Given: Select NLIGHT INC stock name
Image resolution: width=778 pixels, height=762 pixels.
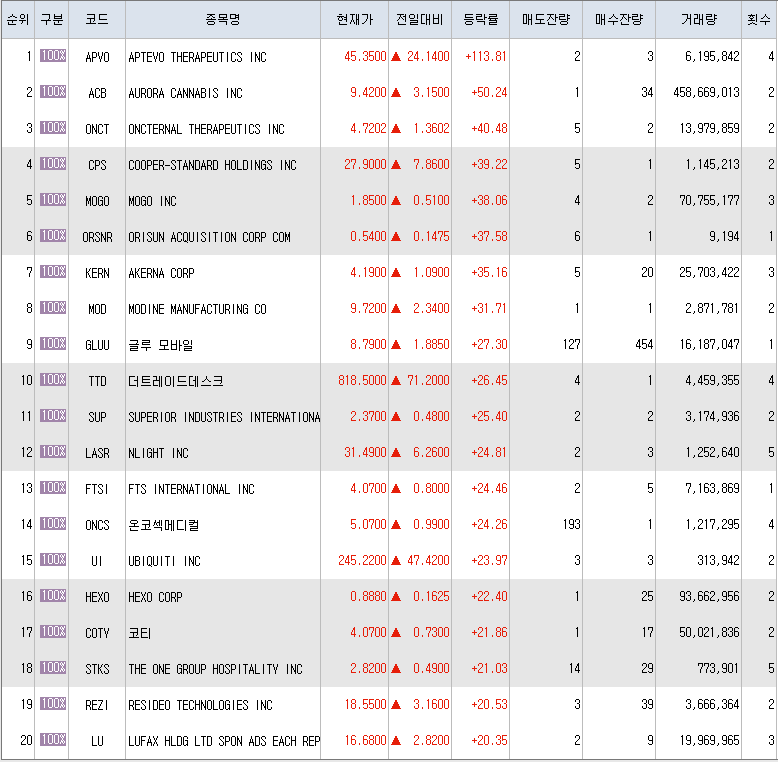Looking at the screenshot, I should tap(158, 453).
